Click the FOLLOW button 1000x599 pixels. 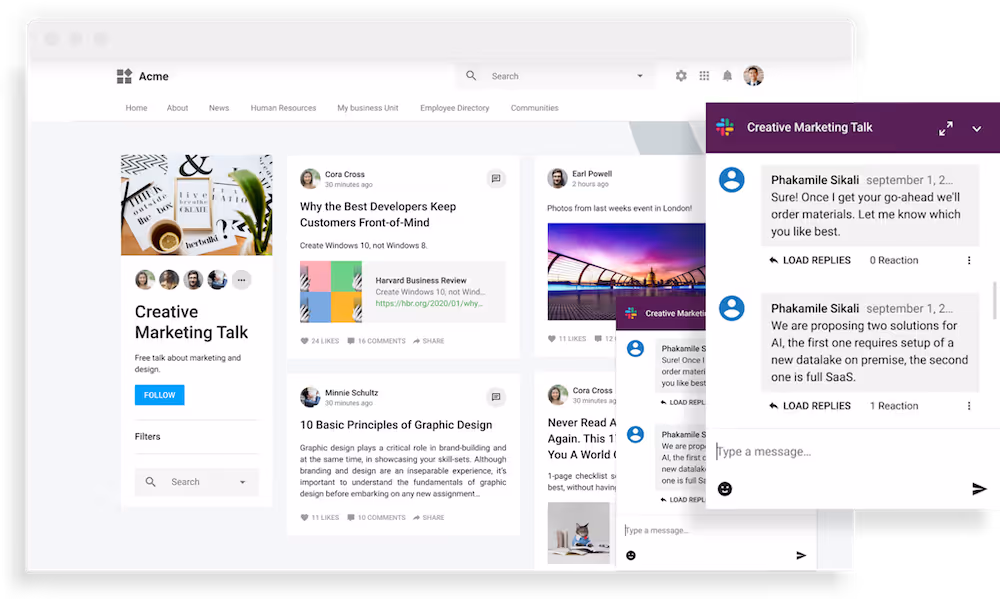[159, 395]
